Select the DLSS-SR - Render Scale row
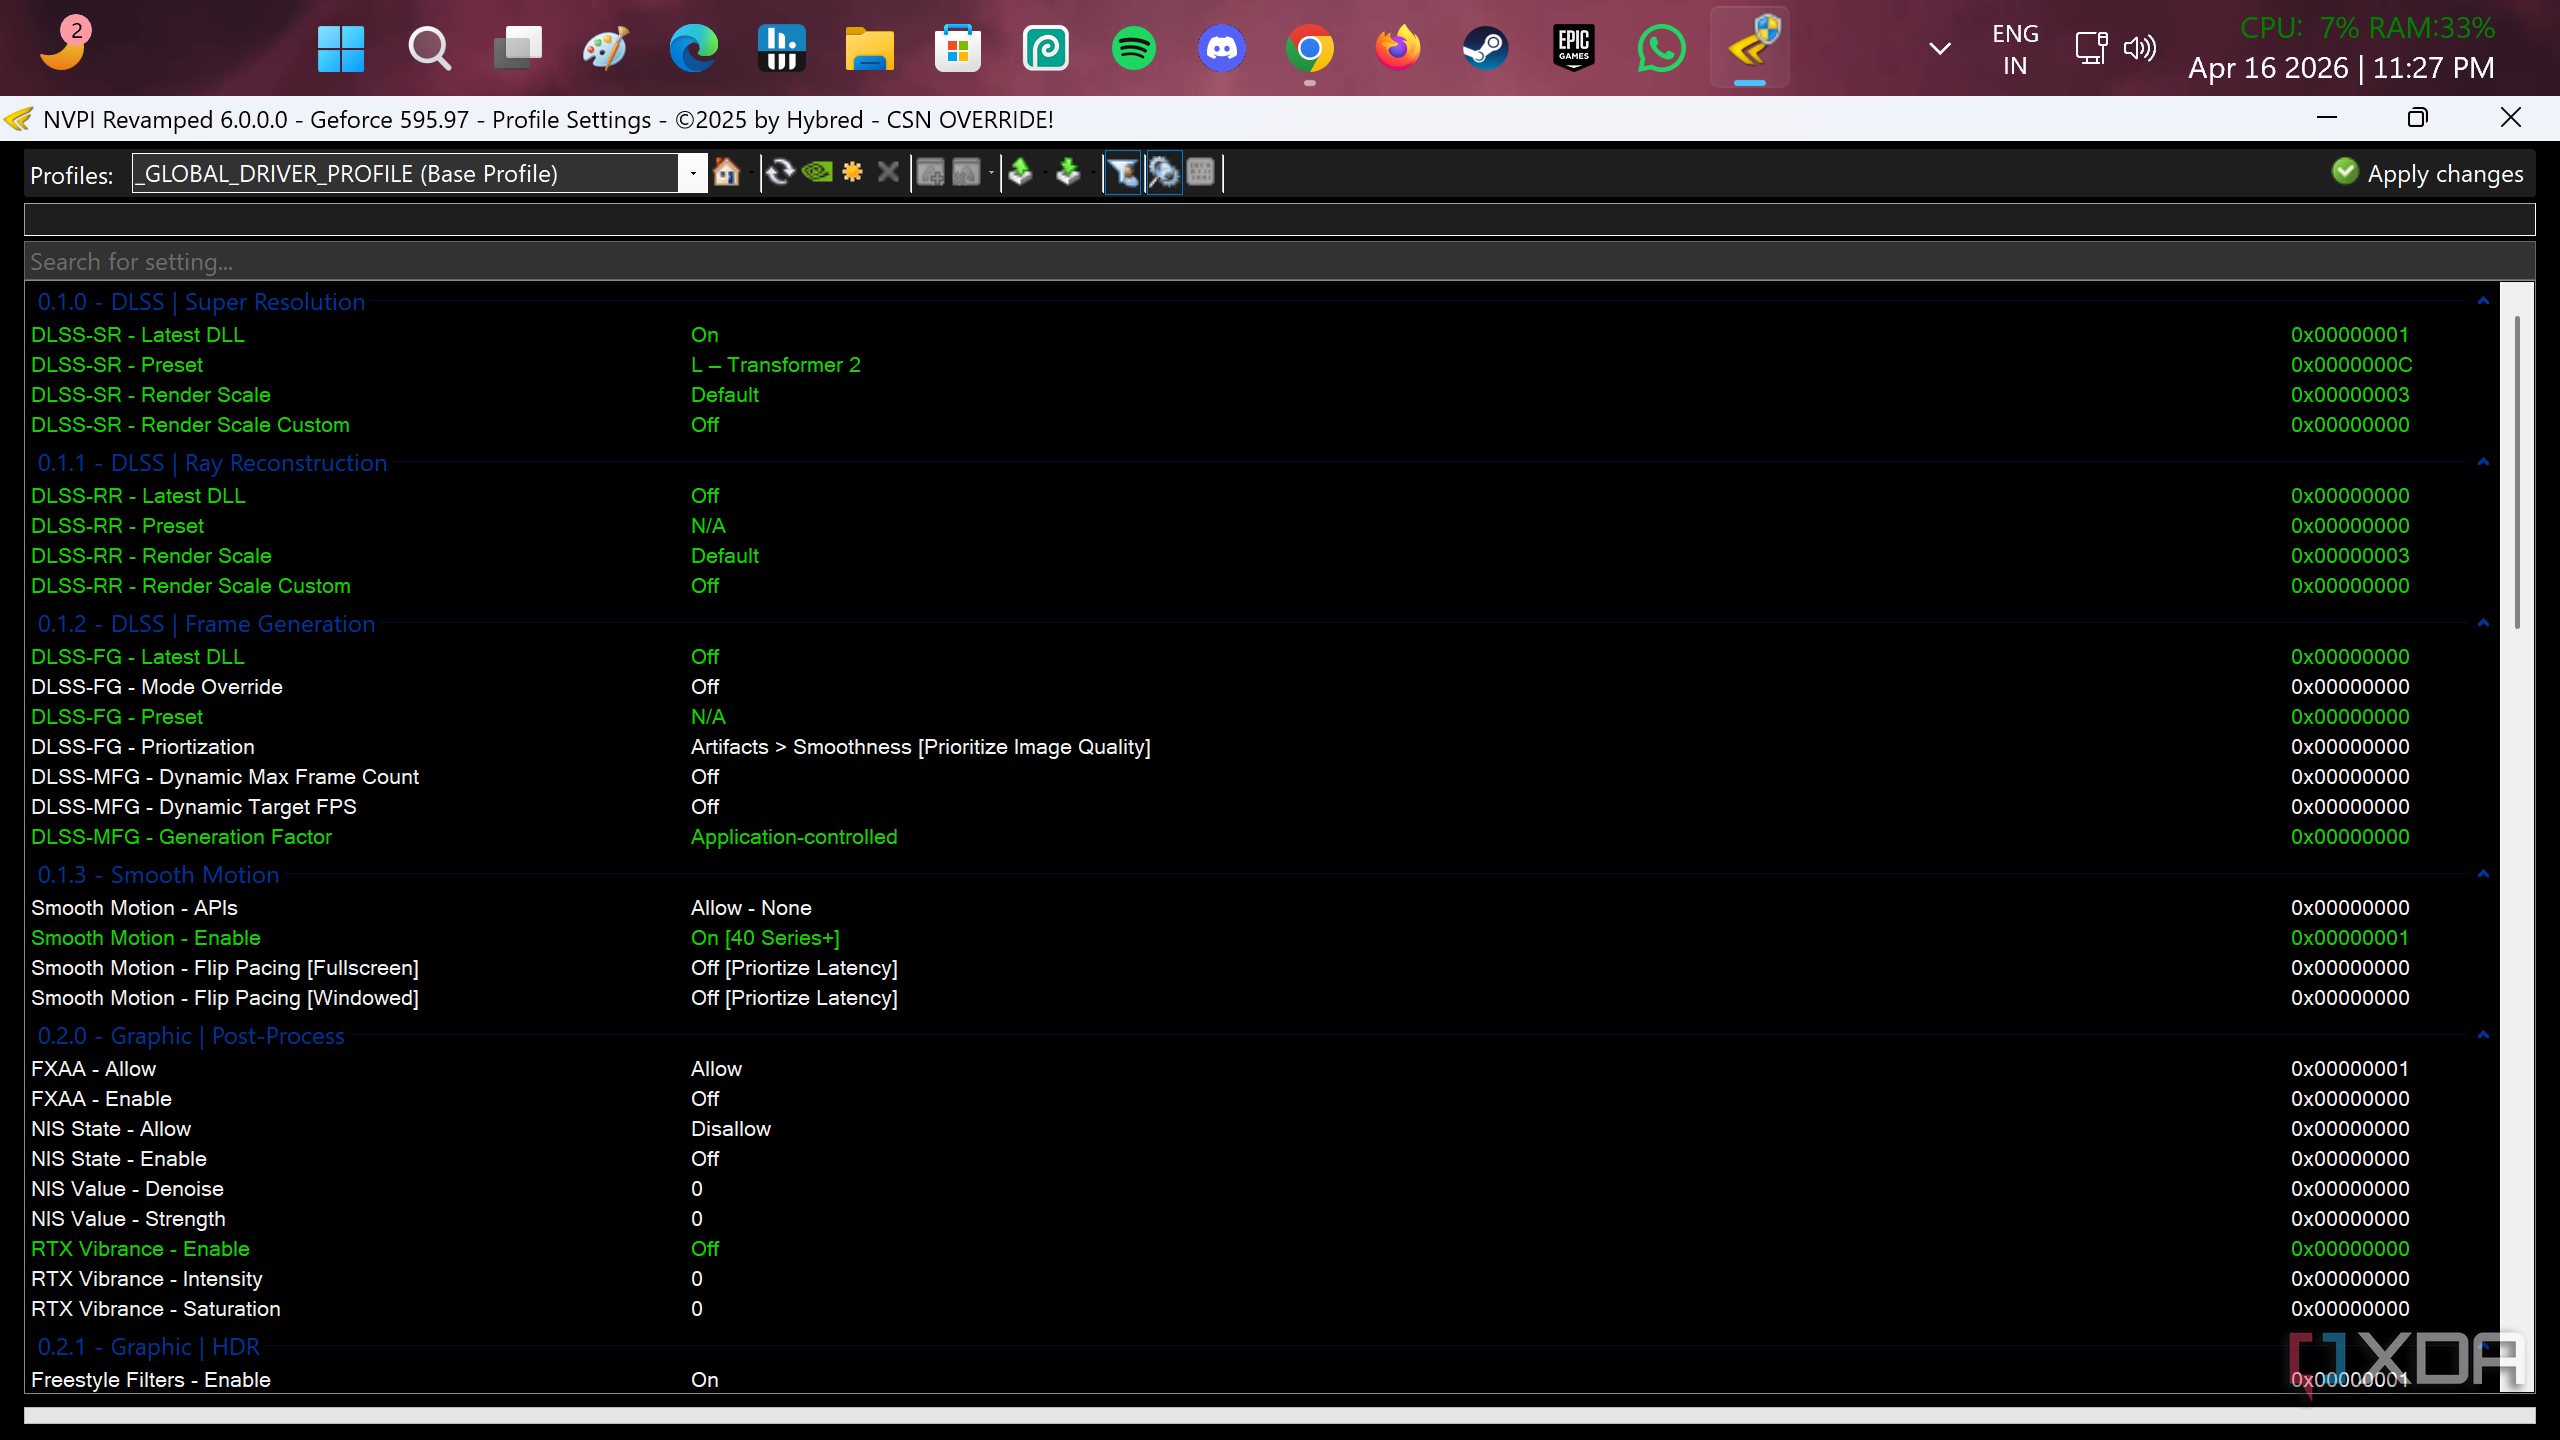The height and width of the screenshot is (1440, 2560). 1260,395
